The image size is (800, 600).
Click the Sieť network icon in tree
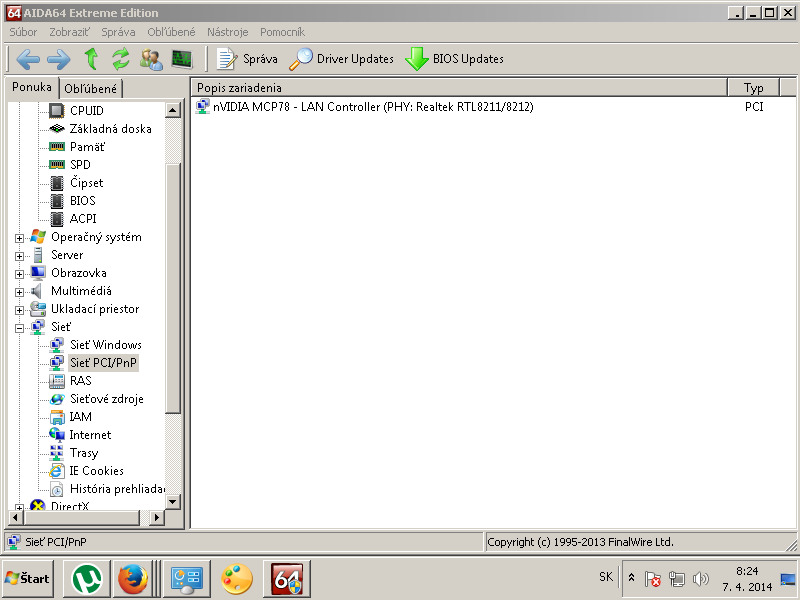click(38, 327)
